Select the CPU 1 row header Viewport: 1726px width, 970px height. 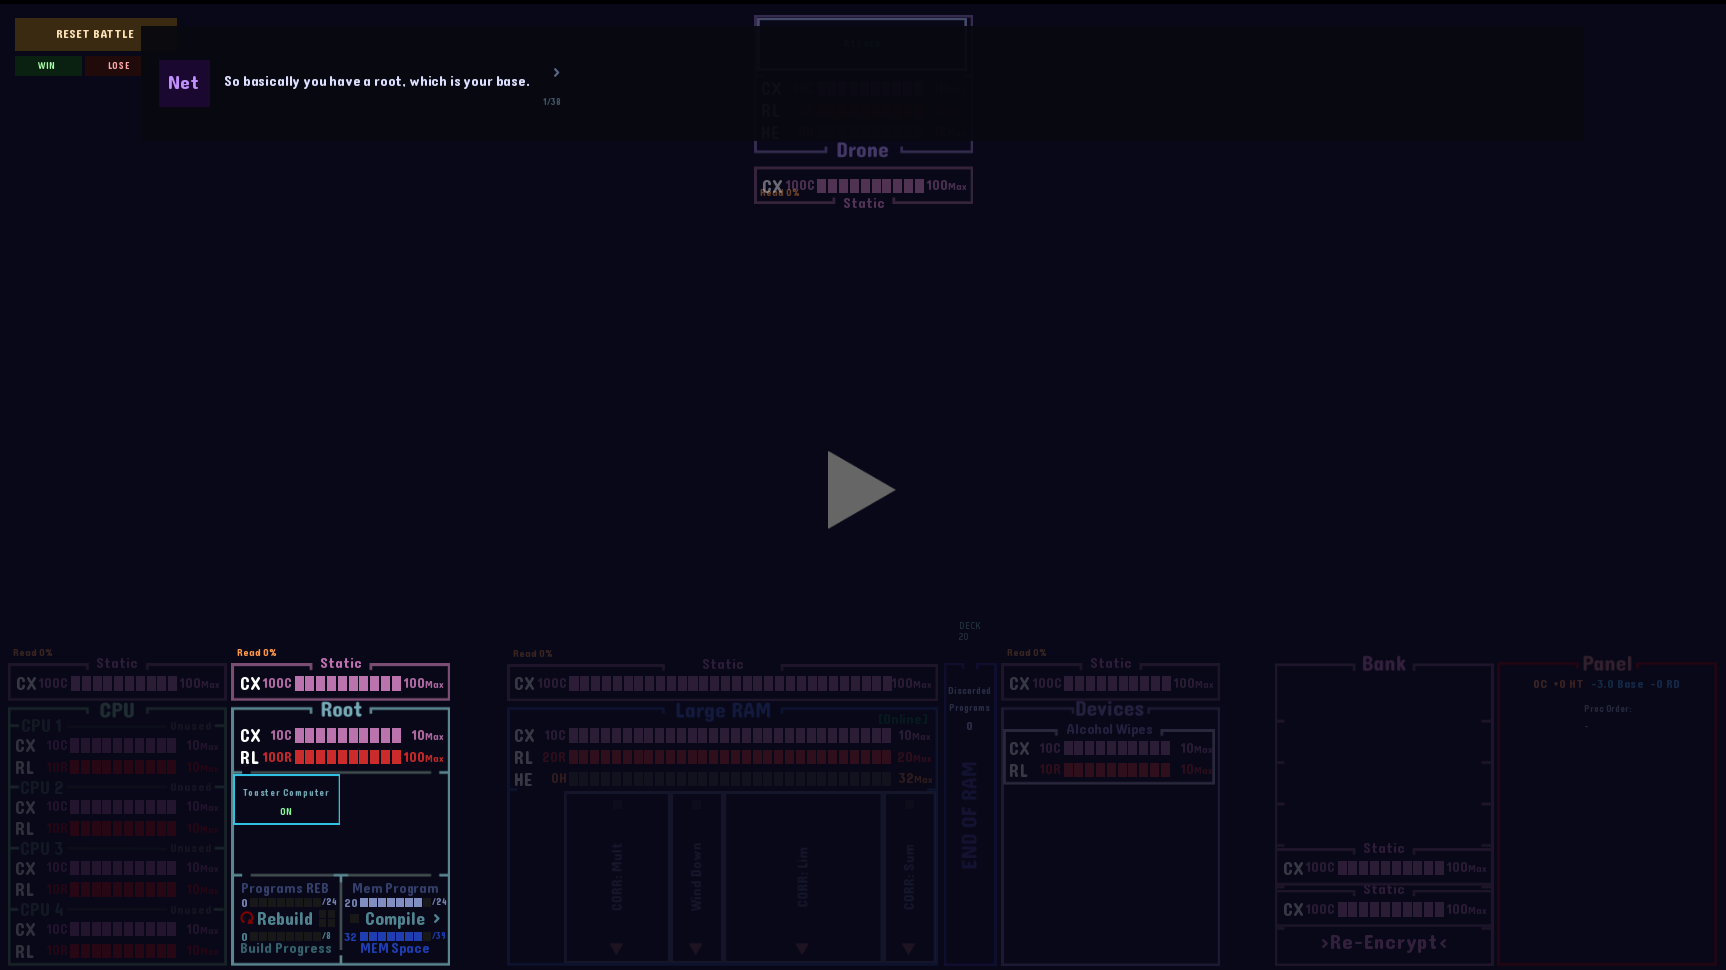[42, 726]
